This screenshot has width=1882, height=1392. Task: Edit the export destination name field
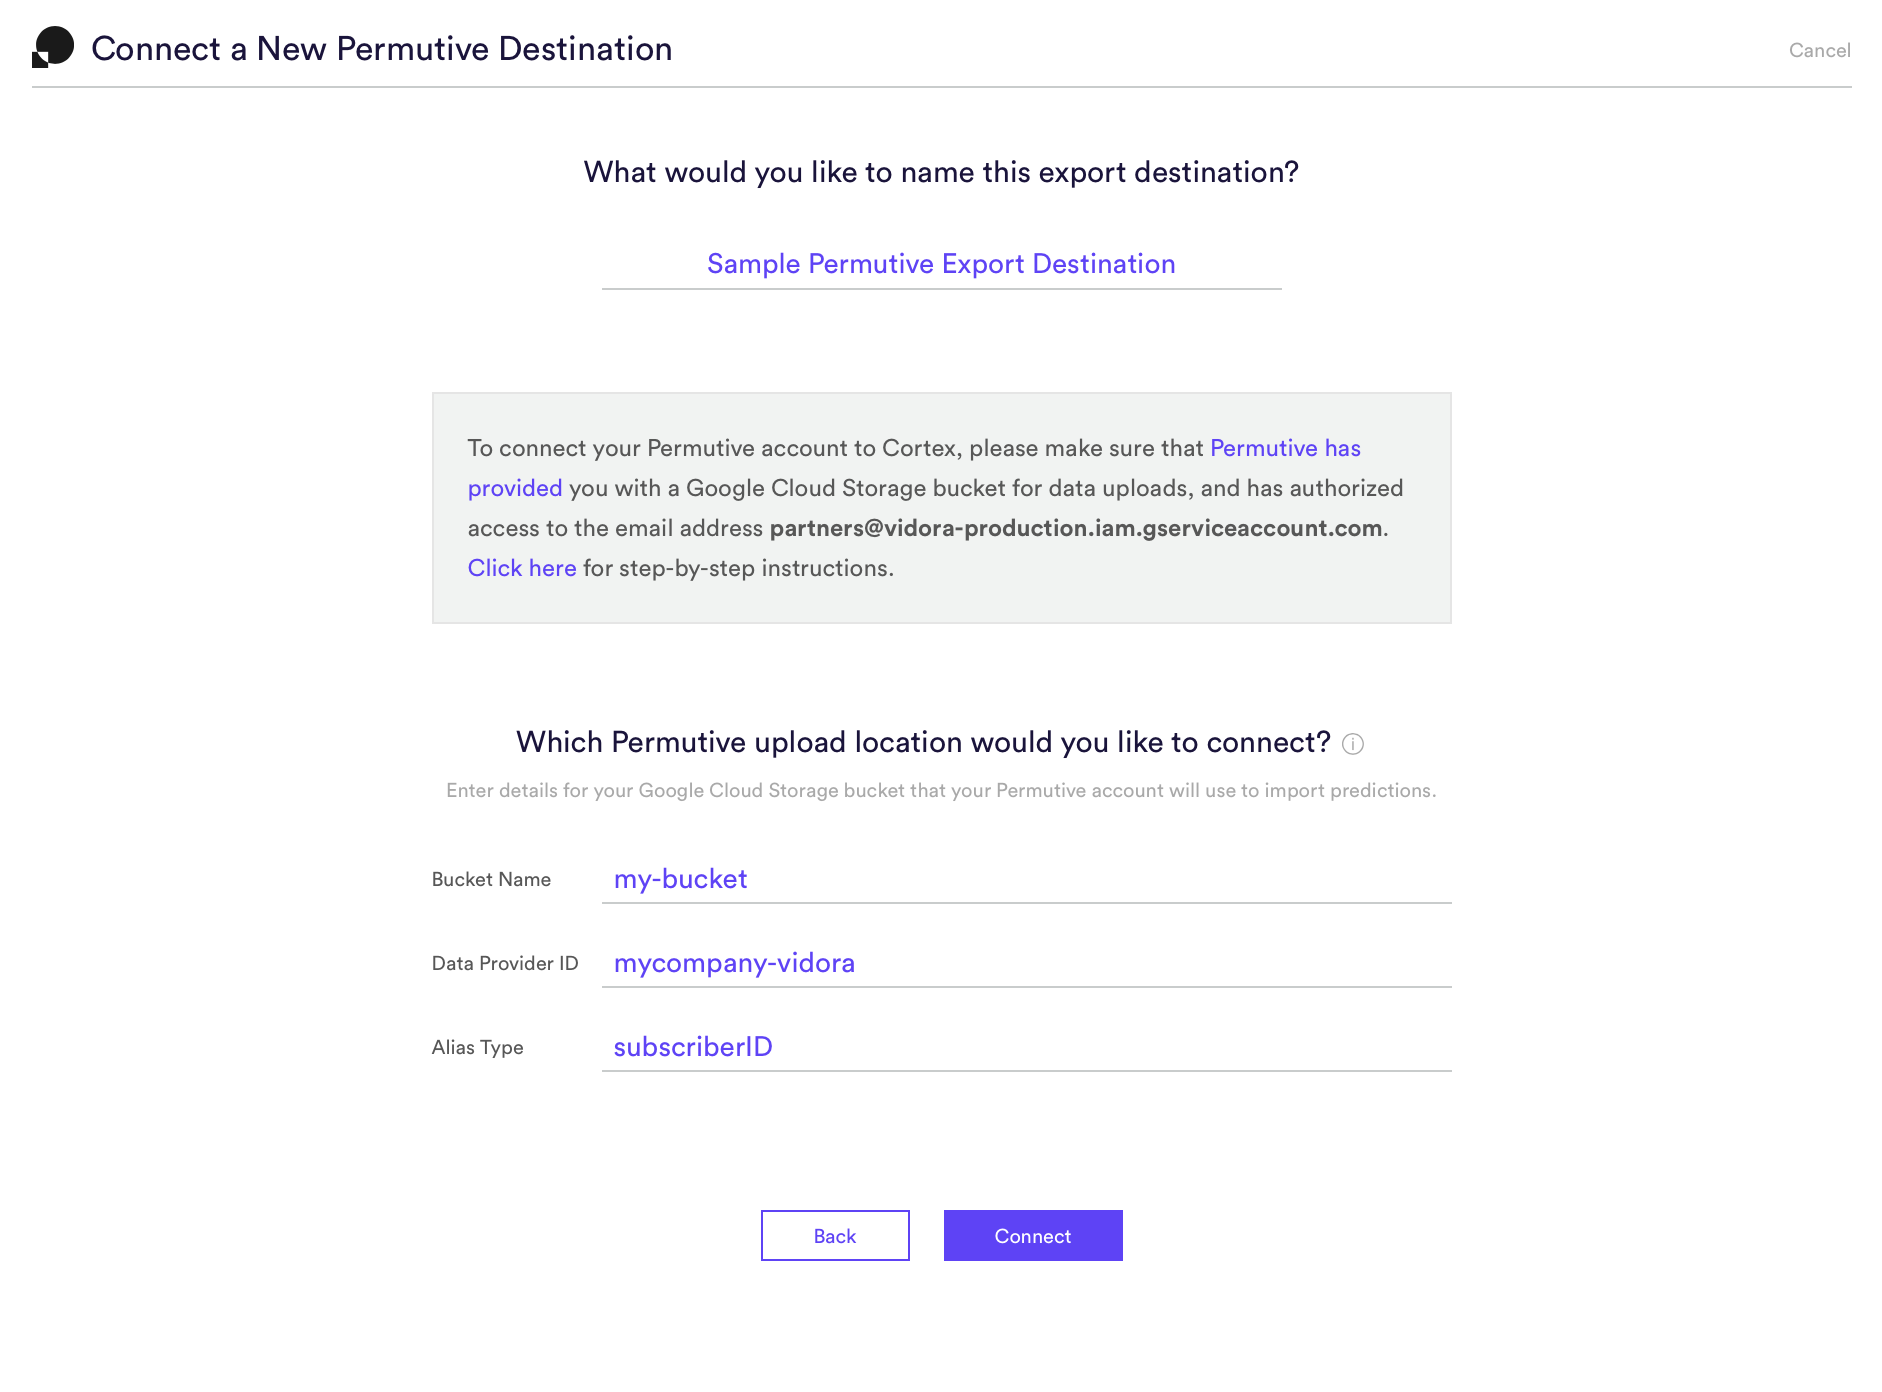[941, 264]
